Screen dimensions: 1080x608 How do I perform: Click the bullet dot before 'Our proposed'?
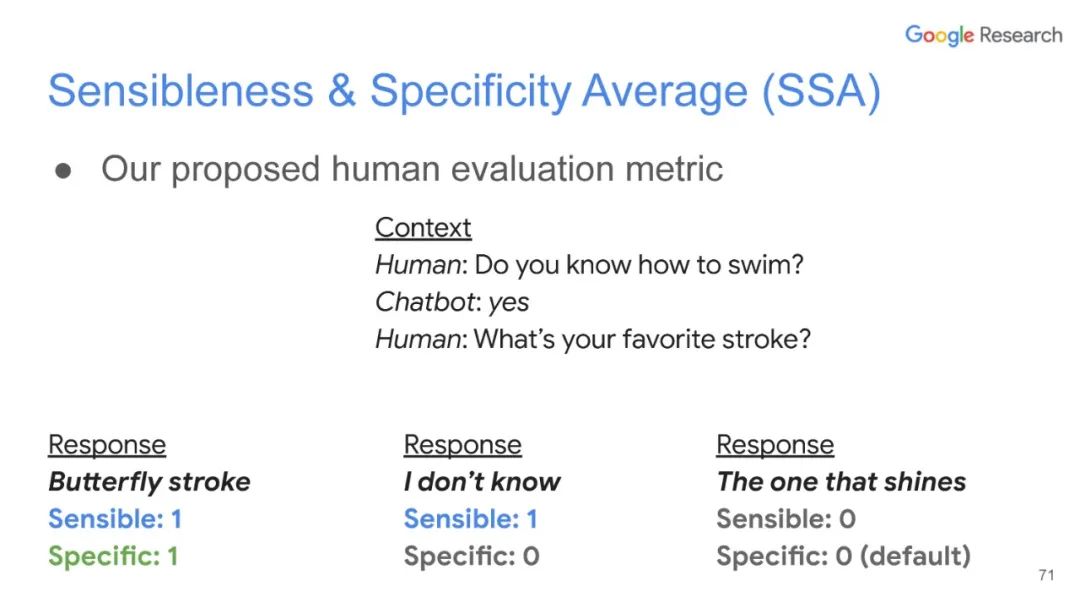(64, 171)
